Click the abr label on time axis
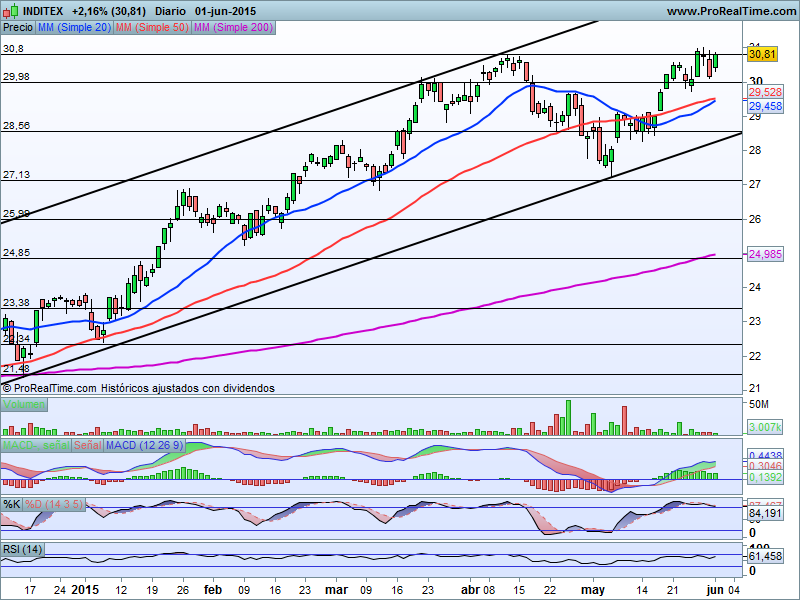Image resolution: width=800 pixels, height=600 pixels. 470,590
